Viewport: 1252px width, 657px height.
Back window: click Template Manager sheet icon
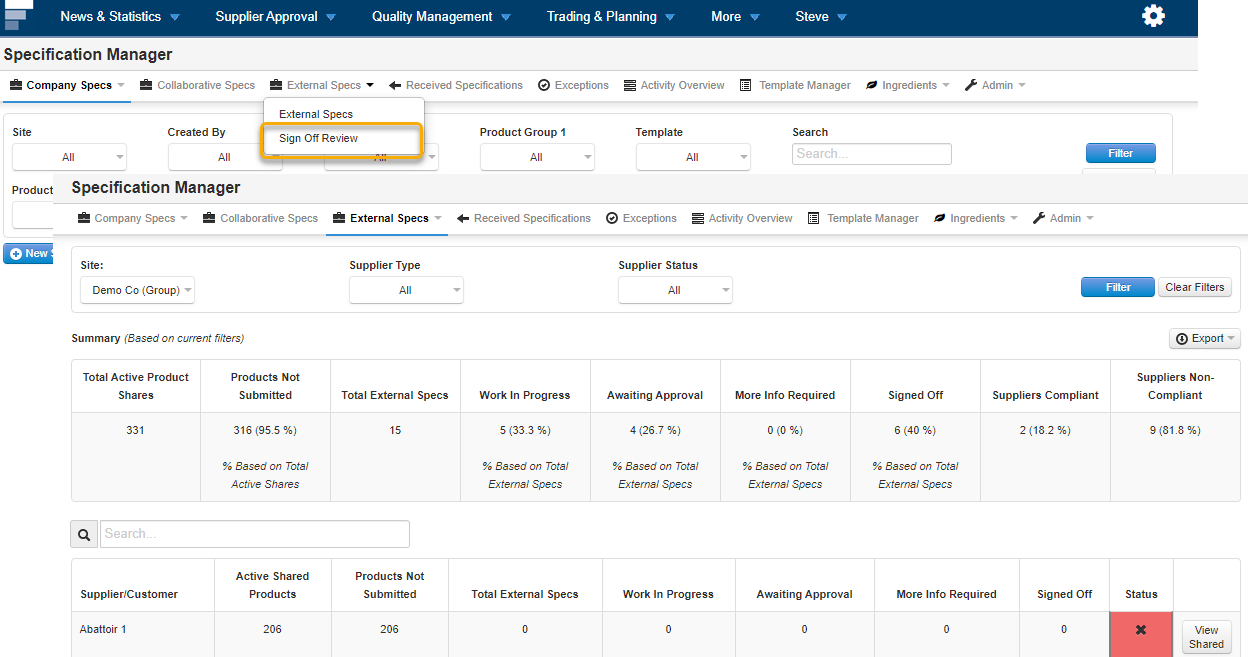point(746,85)
